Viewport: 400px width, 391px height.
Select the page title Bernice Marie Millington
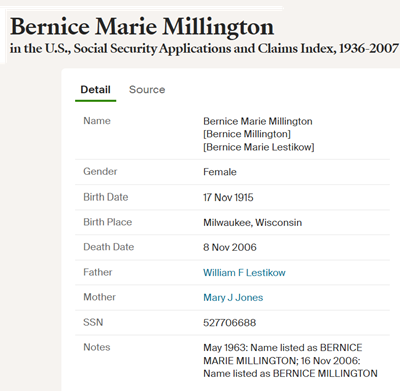[142, 27]
